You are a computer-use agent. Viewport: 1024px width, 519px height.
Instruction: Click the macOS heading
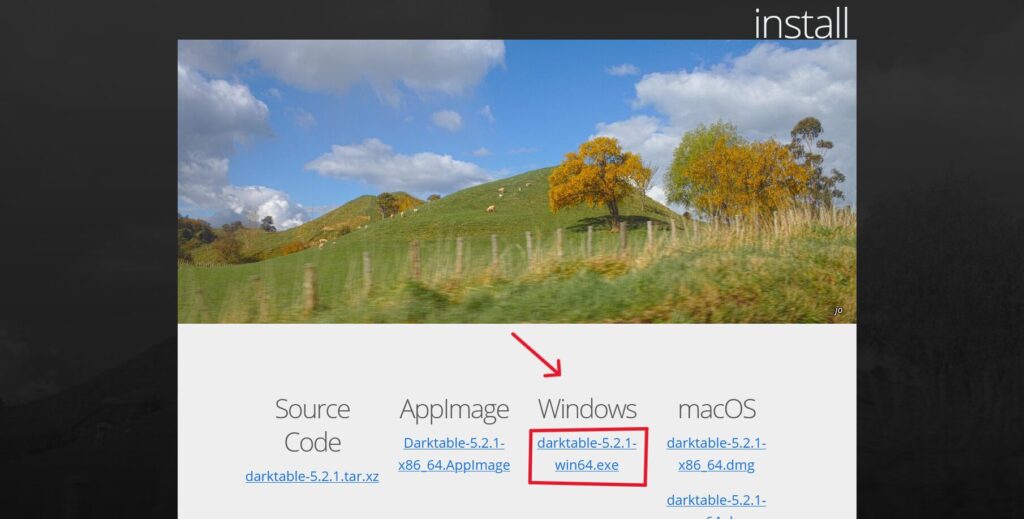(x=716, y=409)
